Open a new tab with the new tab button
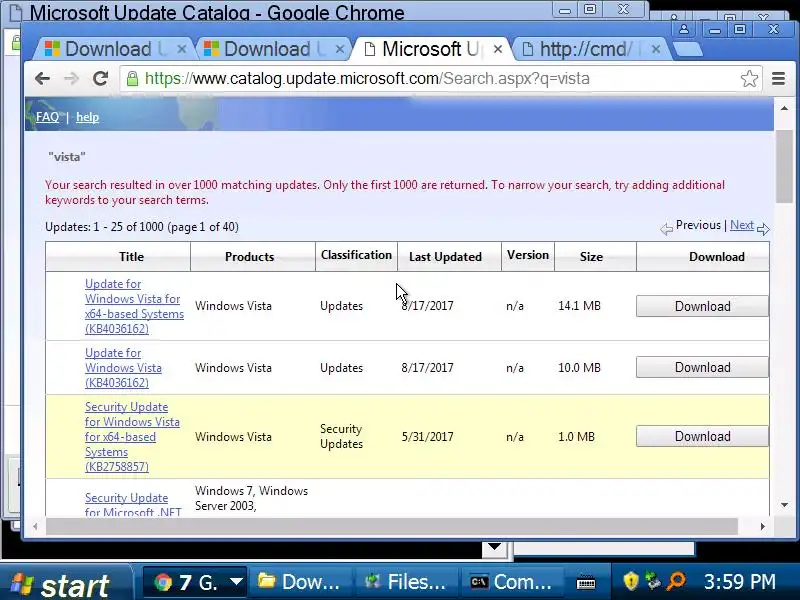800x600 pixels. 688,49
